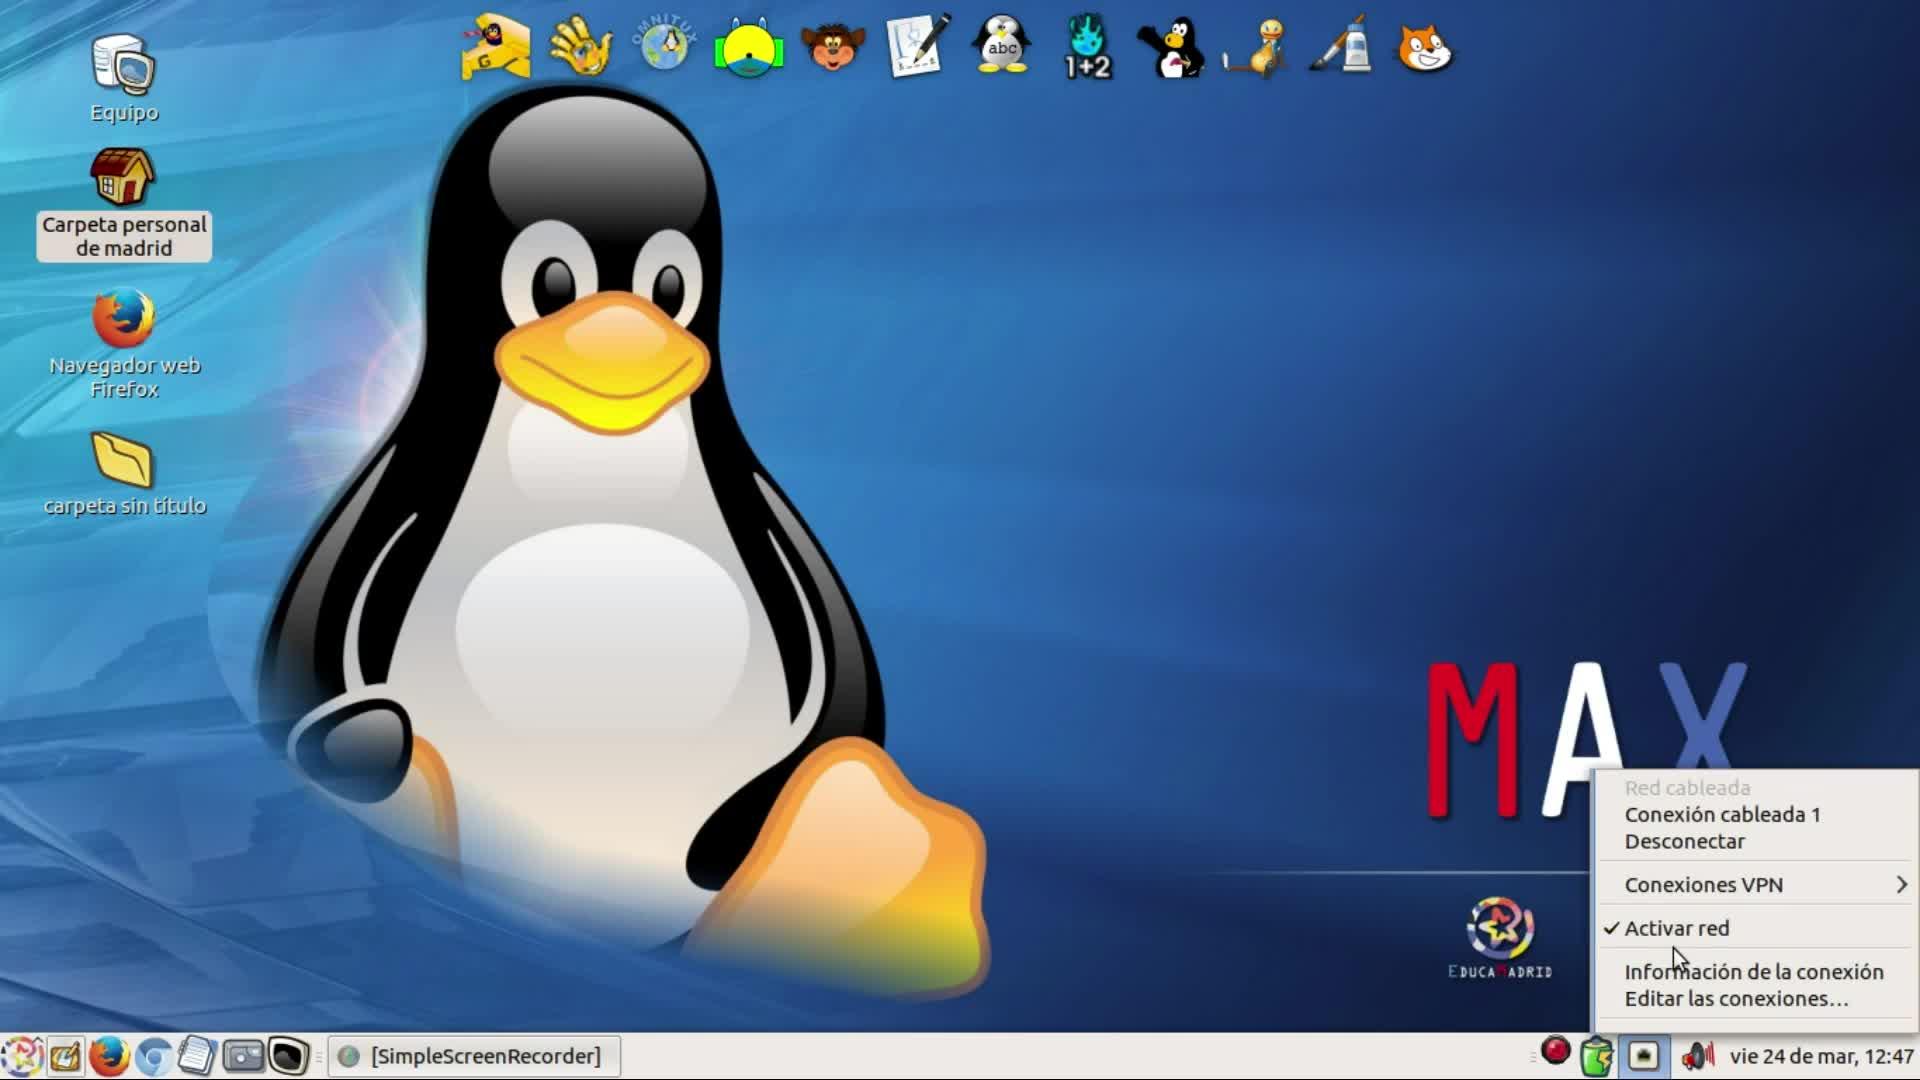Launch the Scratch cat application
The width and height of the screenshot is (1920, 1080).
pos(1424,48)
